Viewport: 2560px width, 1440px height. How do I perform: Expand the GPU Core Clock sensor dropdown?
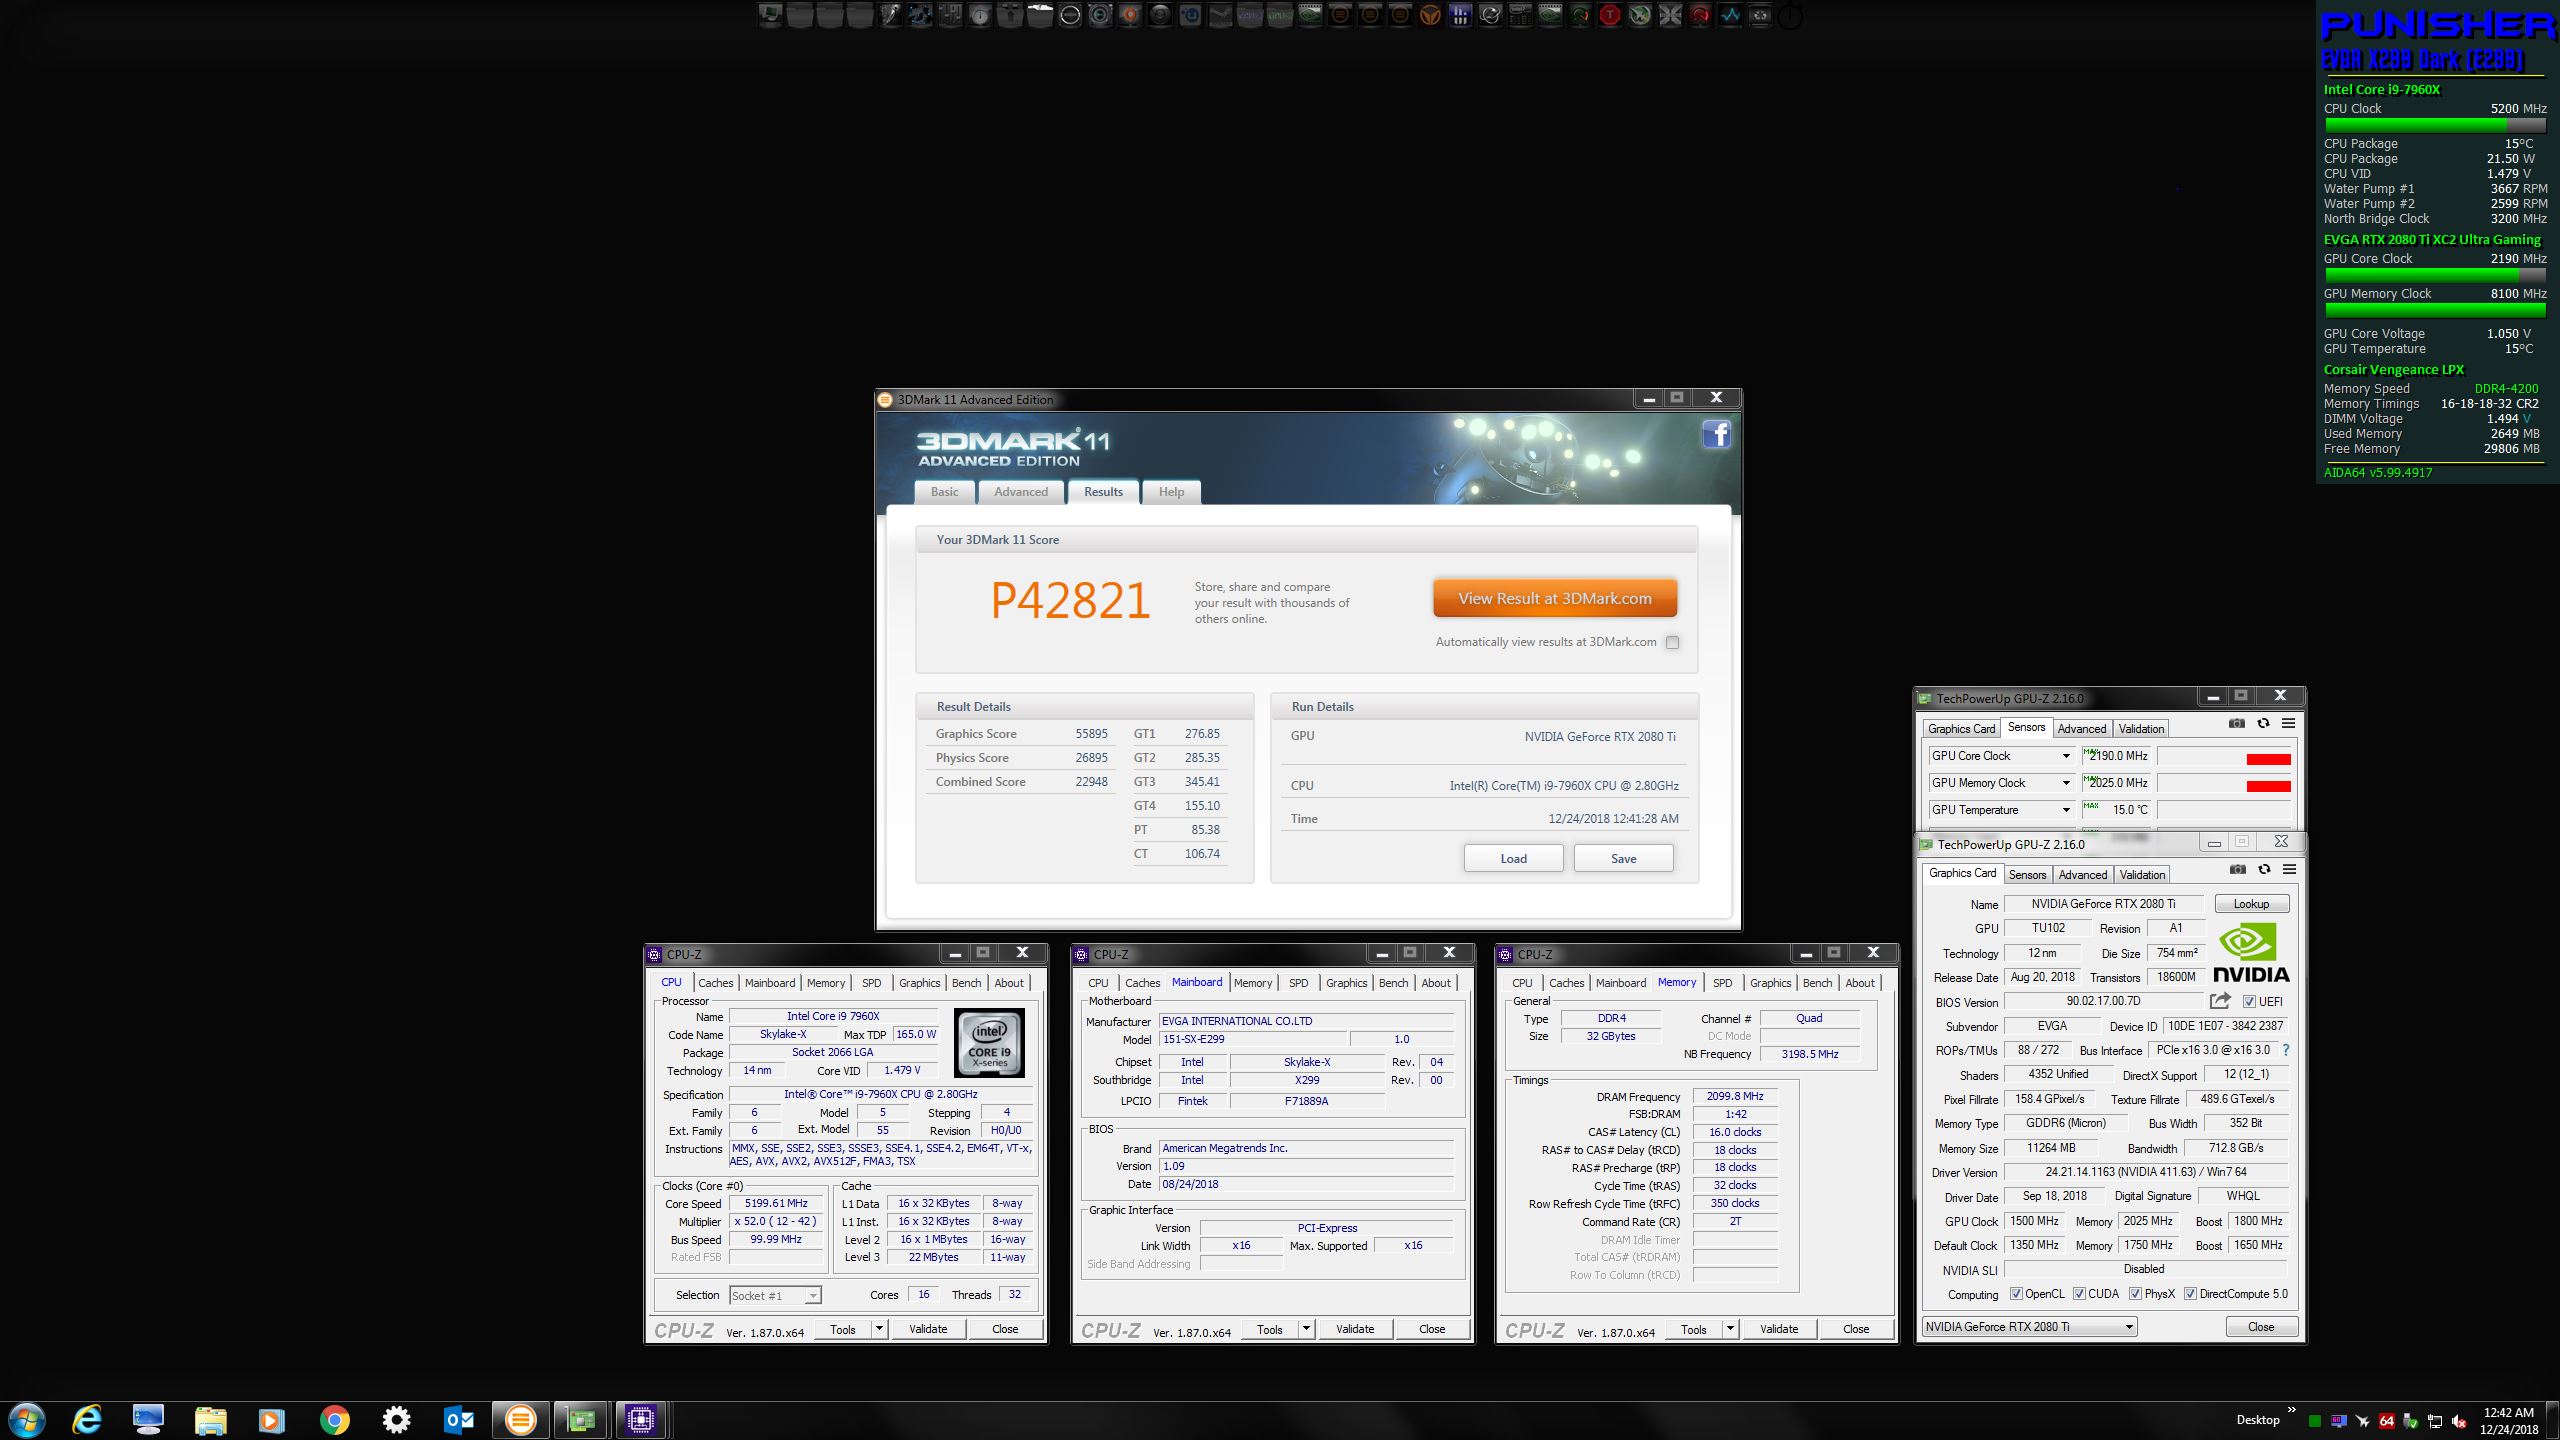tap(2065, 756)
